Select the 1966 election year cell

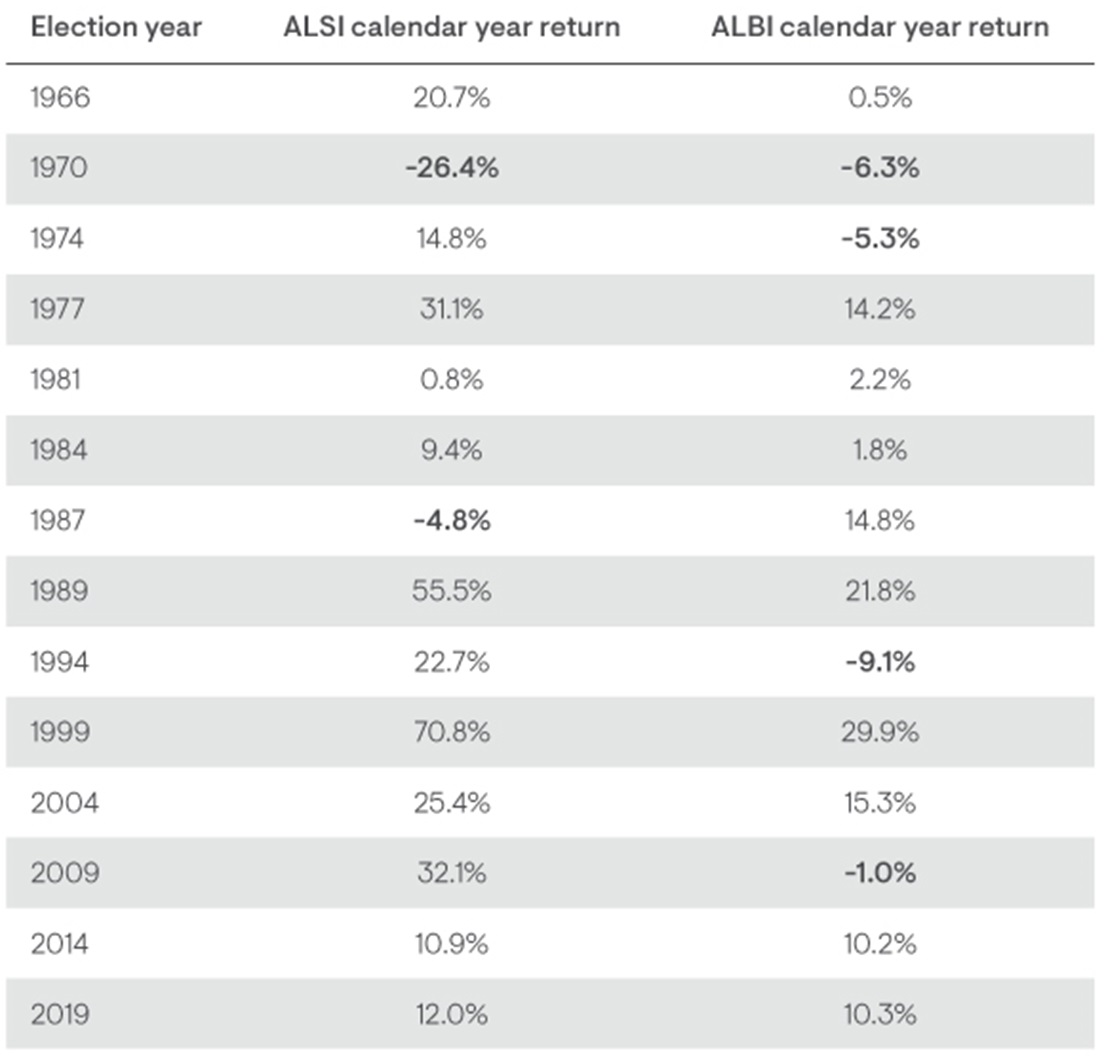[60, 98]
